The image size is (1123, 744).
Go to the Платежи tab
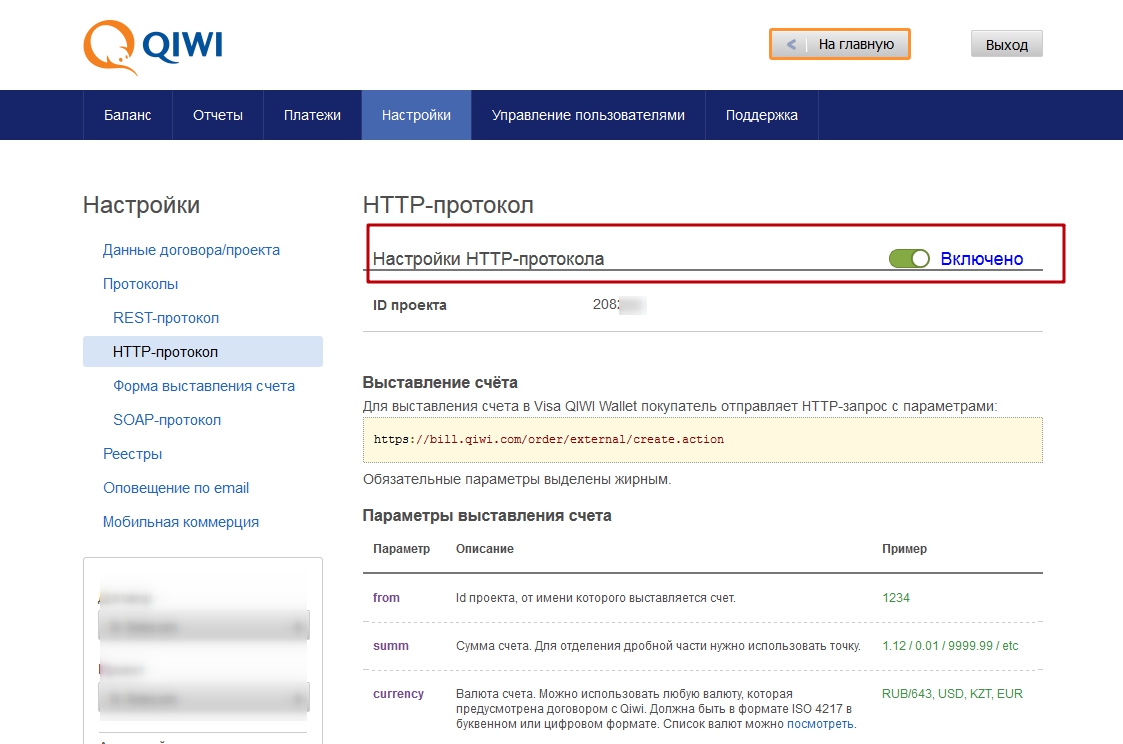312,115
